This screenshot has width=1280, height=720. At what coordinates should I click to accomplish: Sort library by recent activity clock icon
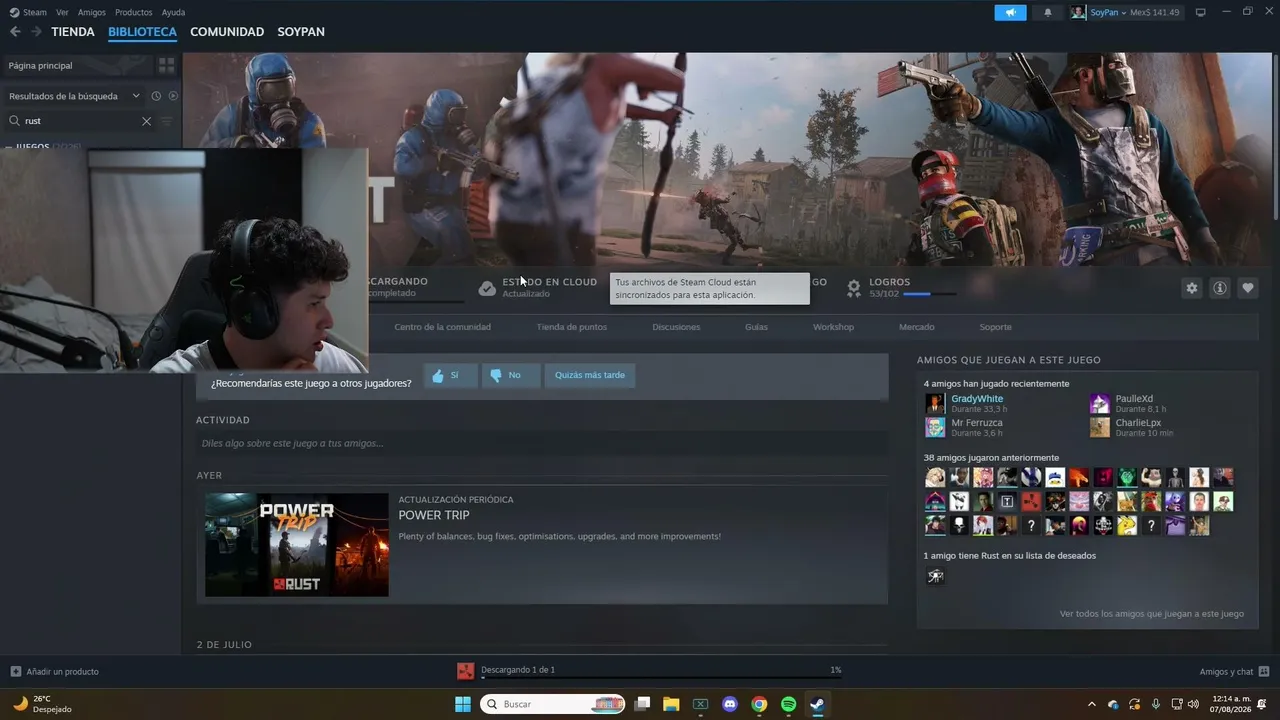point(156,96)
